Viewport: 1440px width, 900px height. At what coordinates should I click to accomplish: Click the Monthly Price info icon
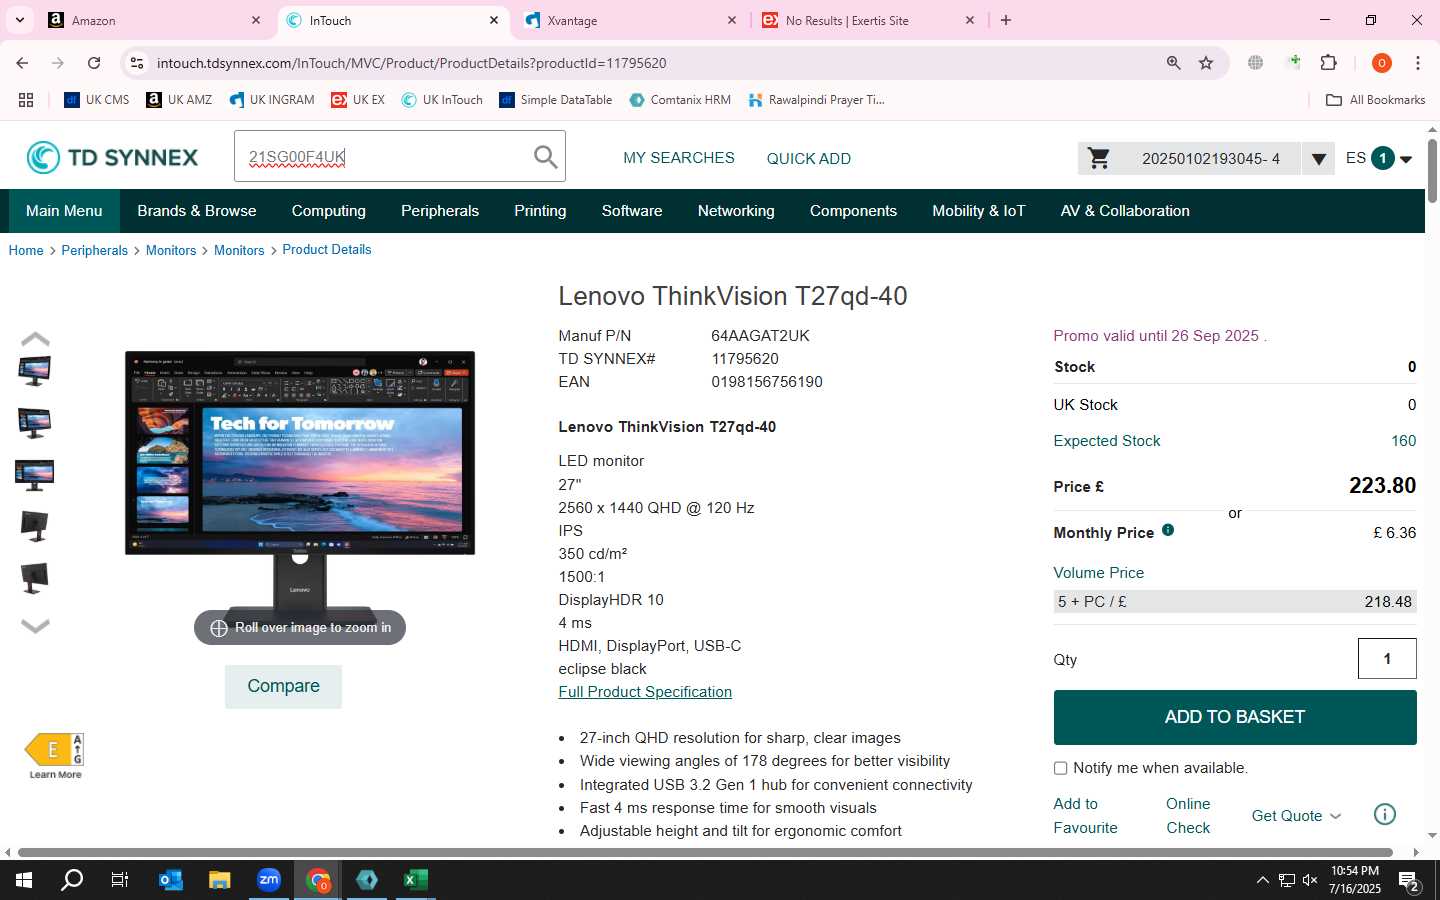click(1168, 530)
